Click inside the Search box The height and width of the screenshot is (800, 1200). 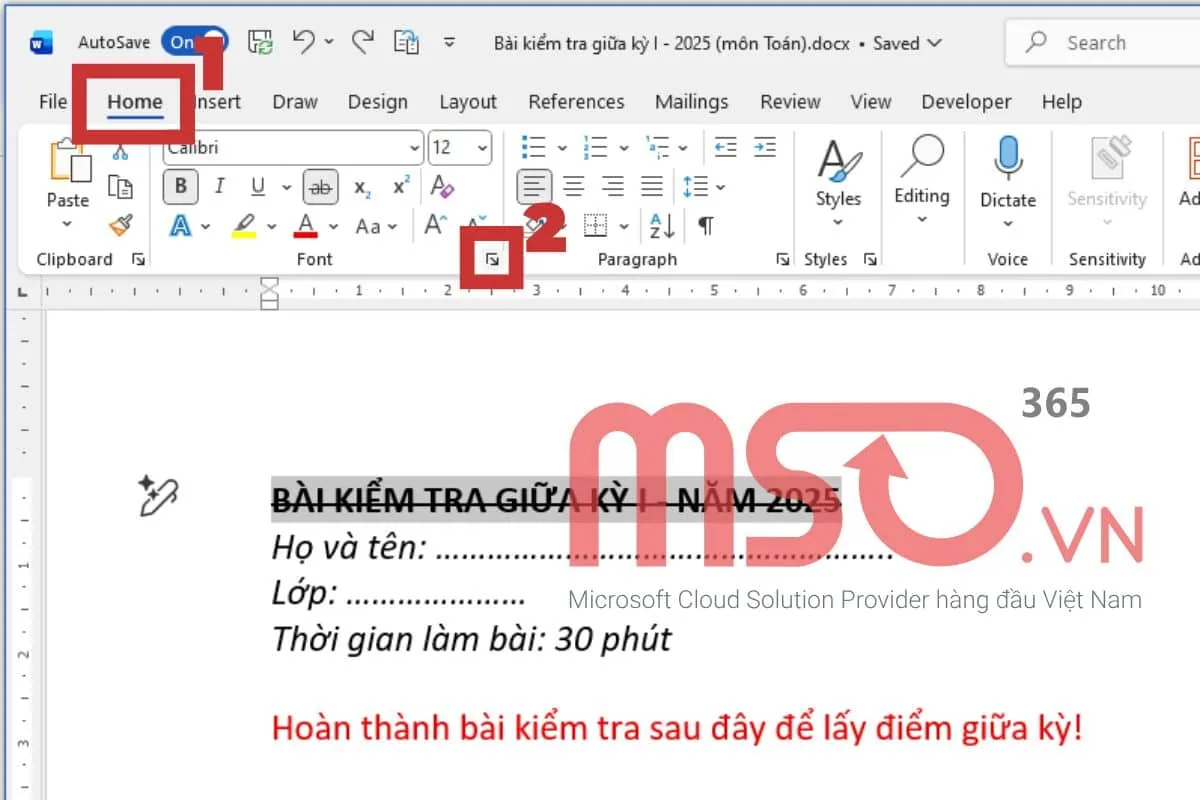click(1100, 42)
